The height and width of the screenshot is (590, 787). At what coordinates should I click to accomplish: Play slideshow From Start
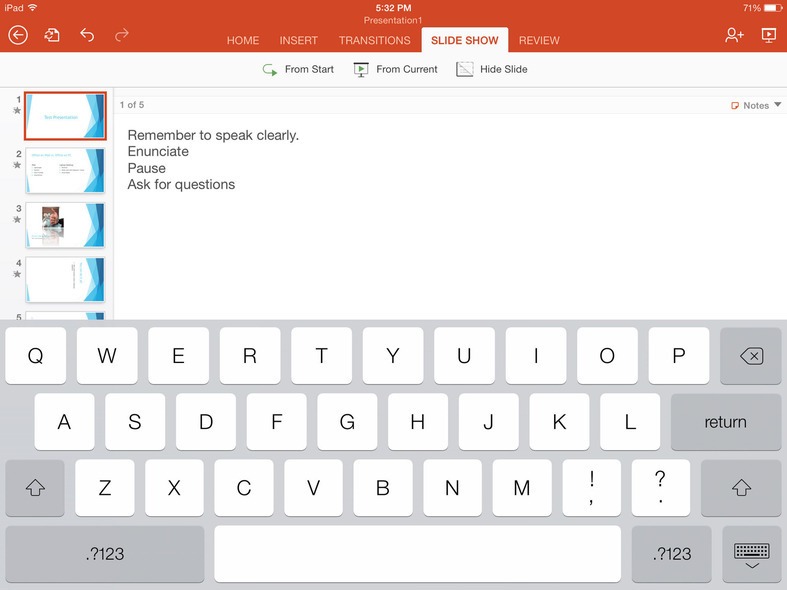click(x=298, y=69)
